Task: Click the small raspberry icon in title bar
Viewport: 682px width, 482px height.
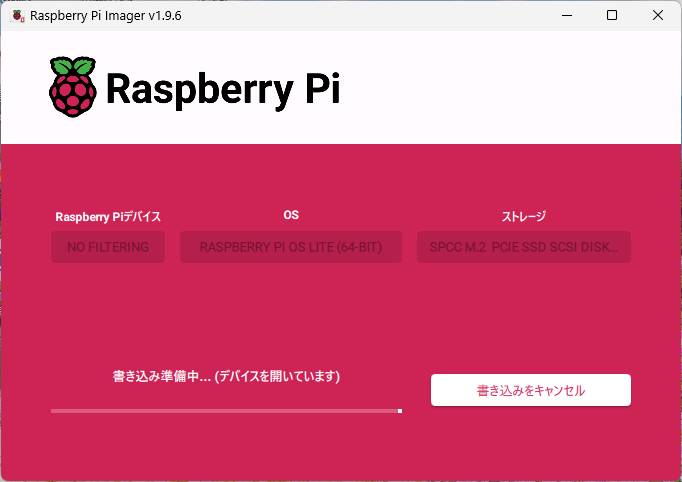Action: [x=16, y=16]
